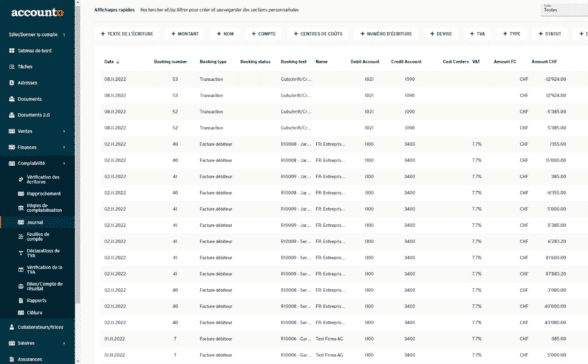Screen dimensions: 588x364
Task: Click the Date column sort arrow
Action: [x=118, y=62]
